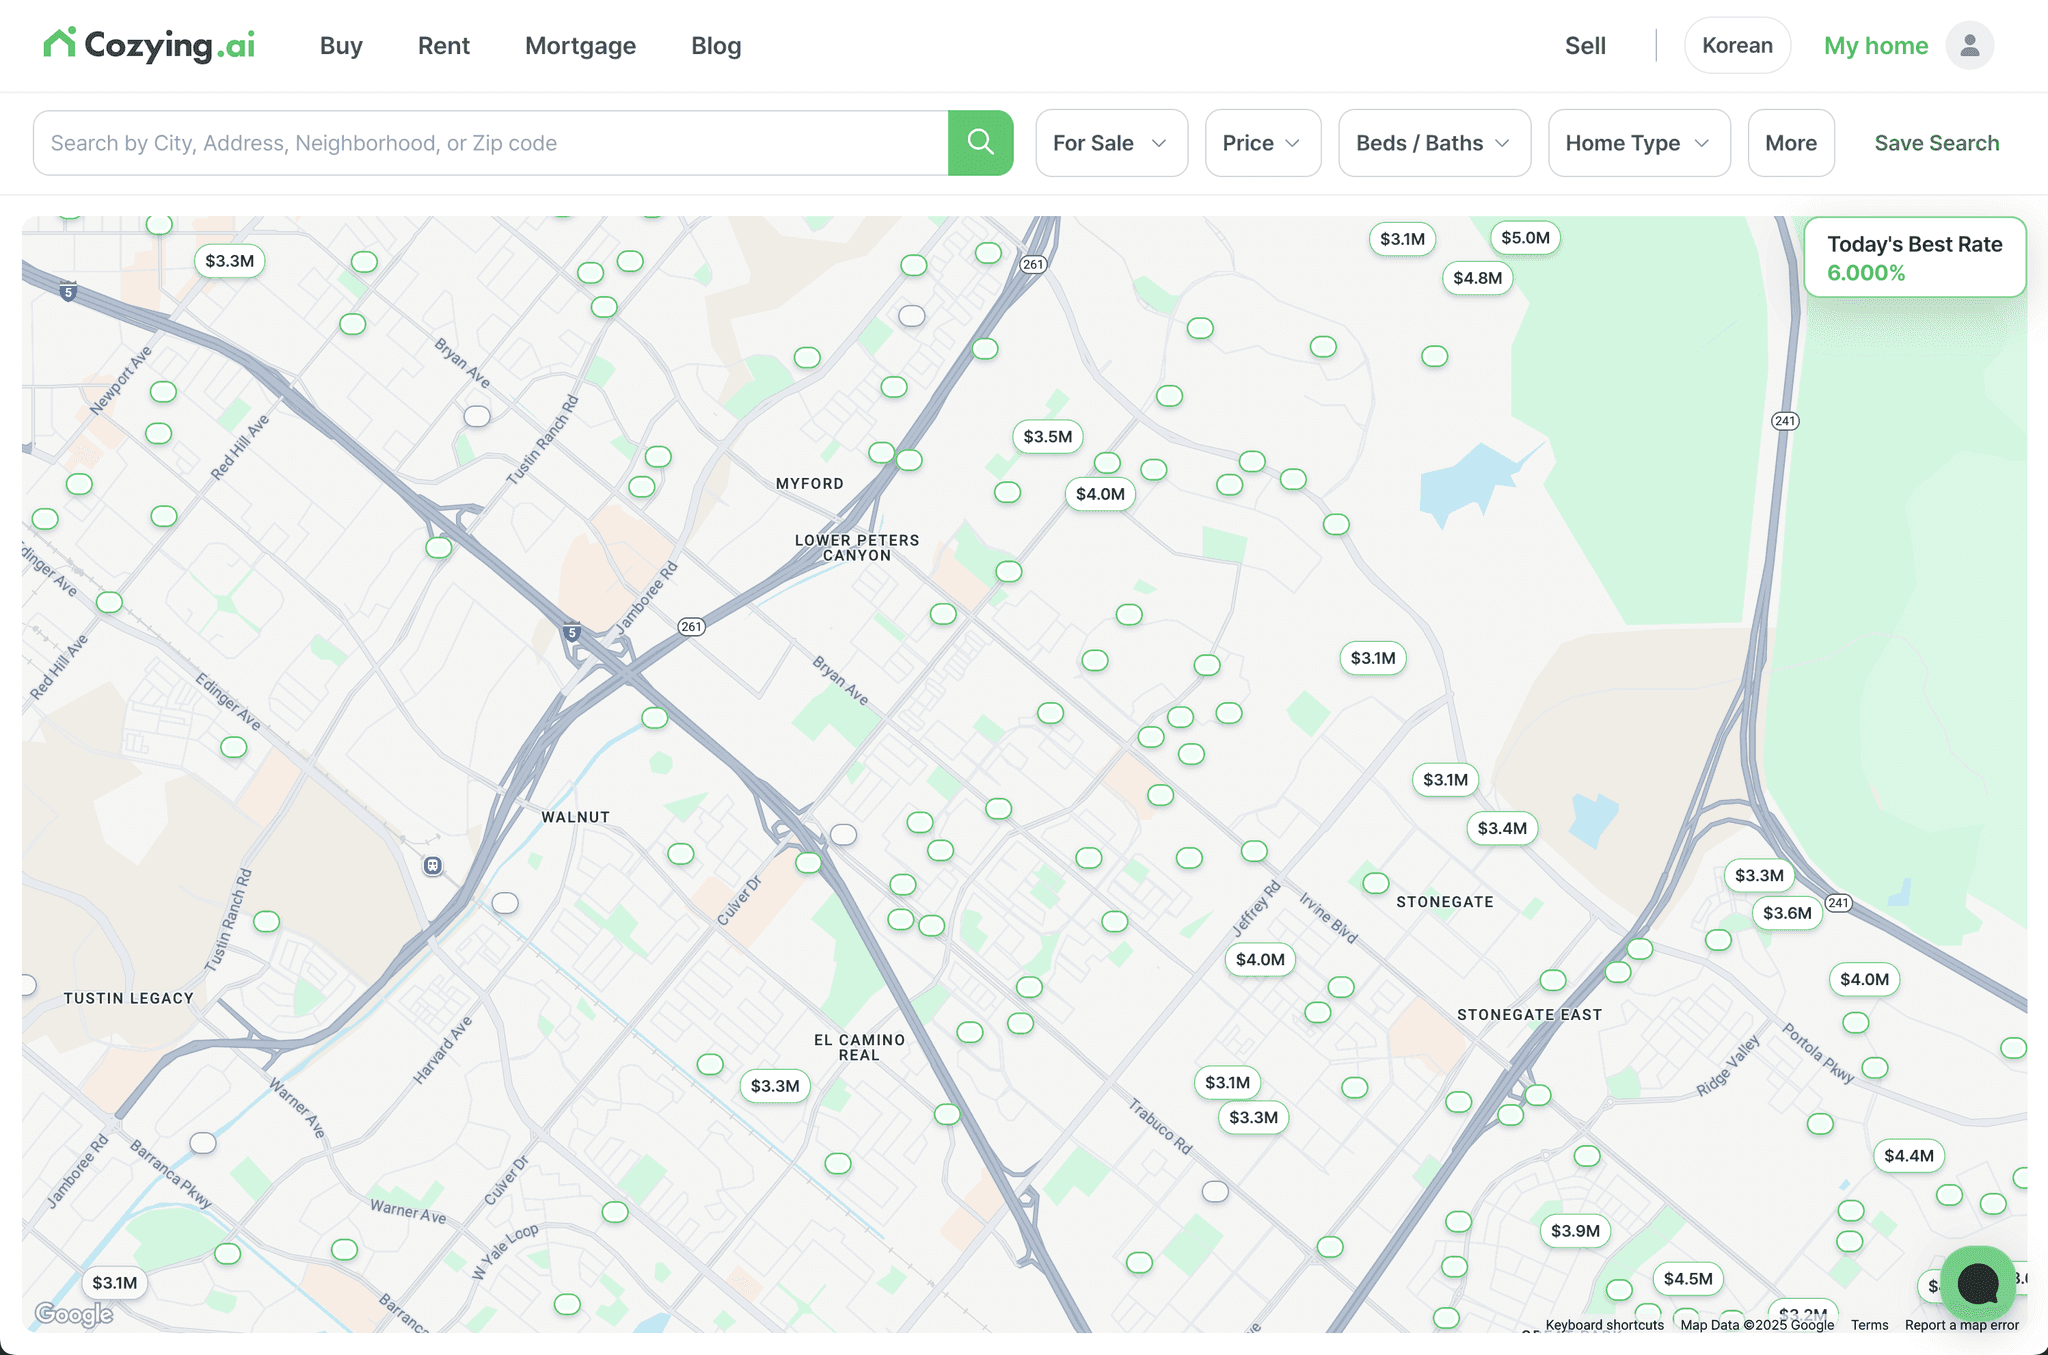Select the $3.5M map price marker
This screenshot has height=1355, width=2048.
pyautogui.click(x=1047, y=437)
